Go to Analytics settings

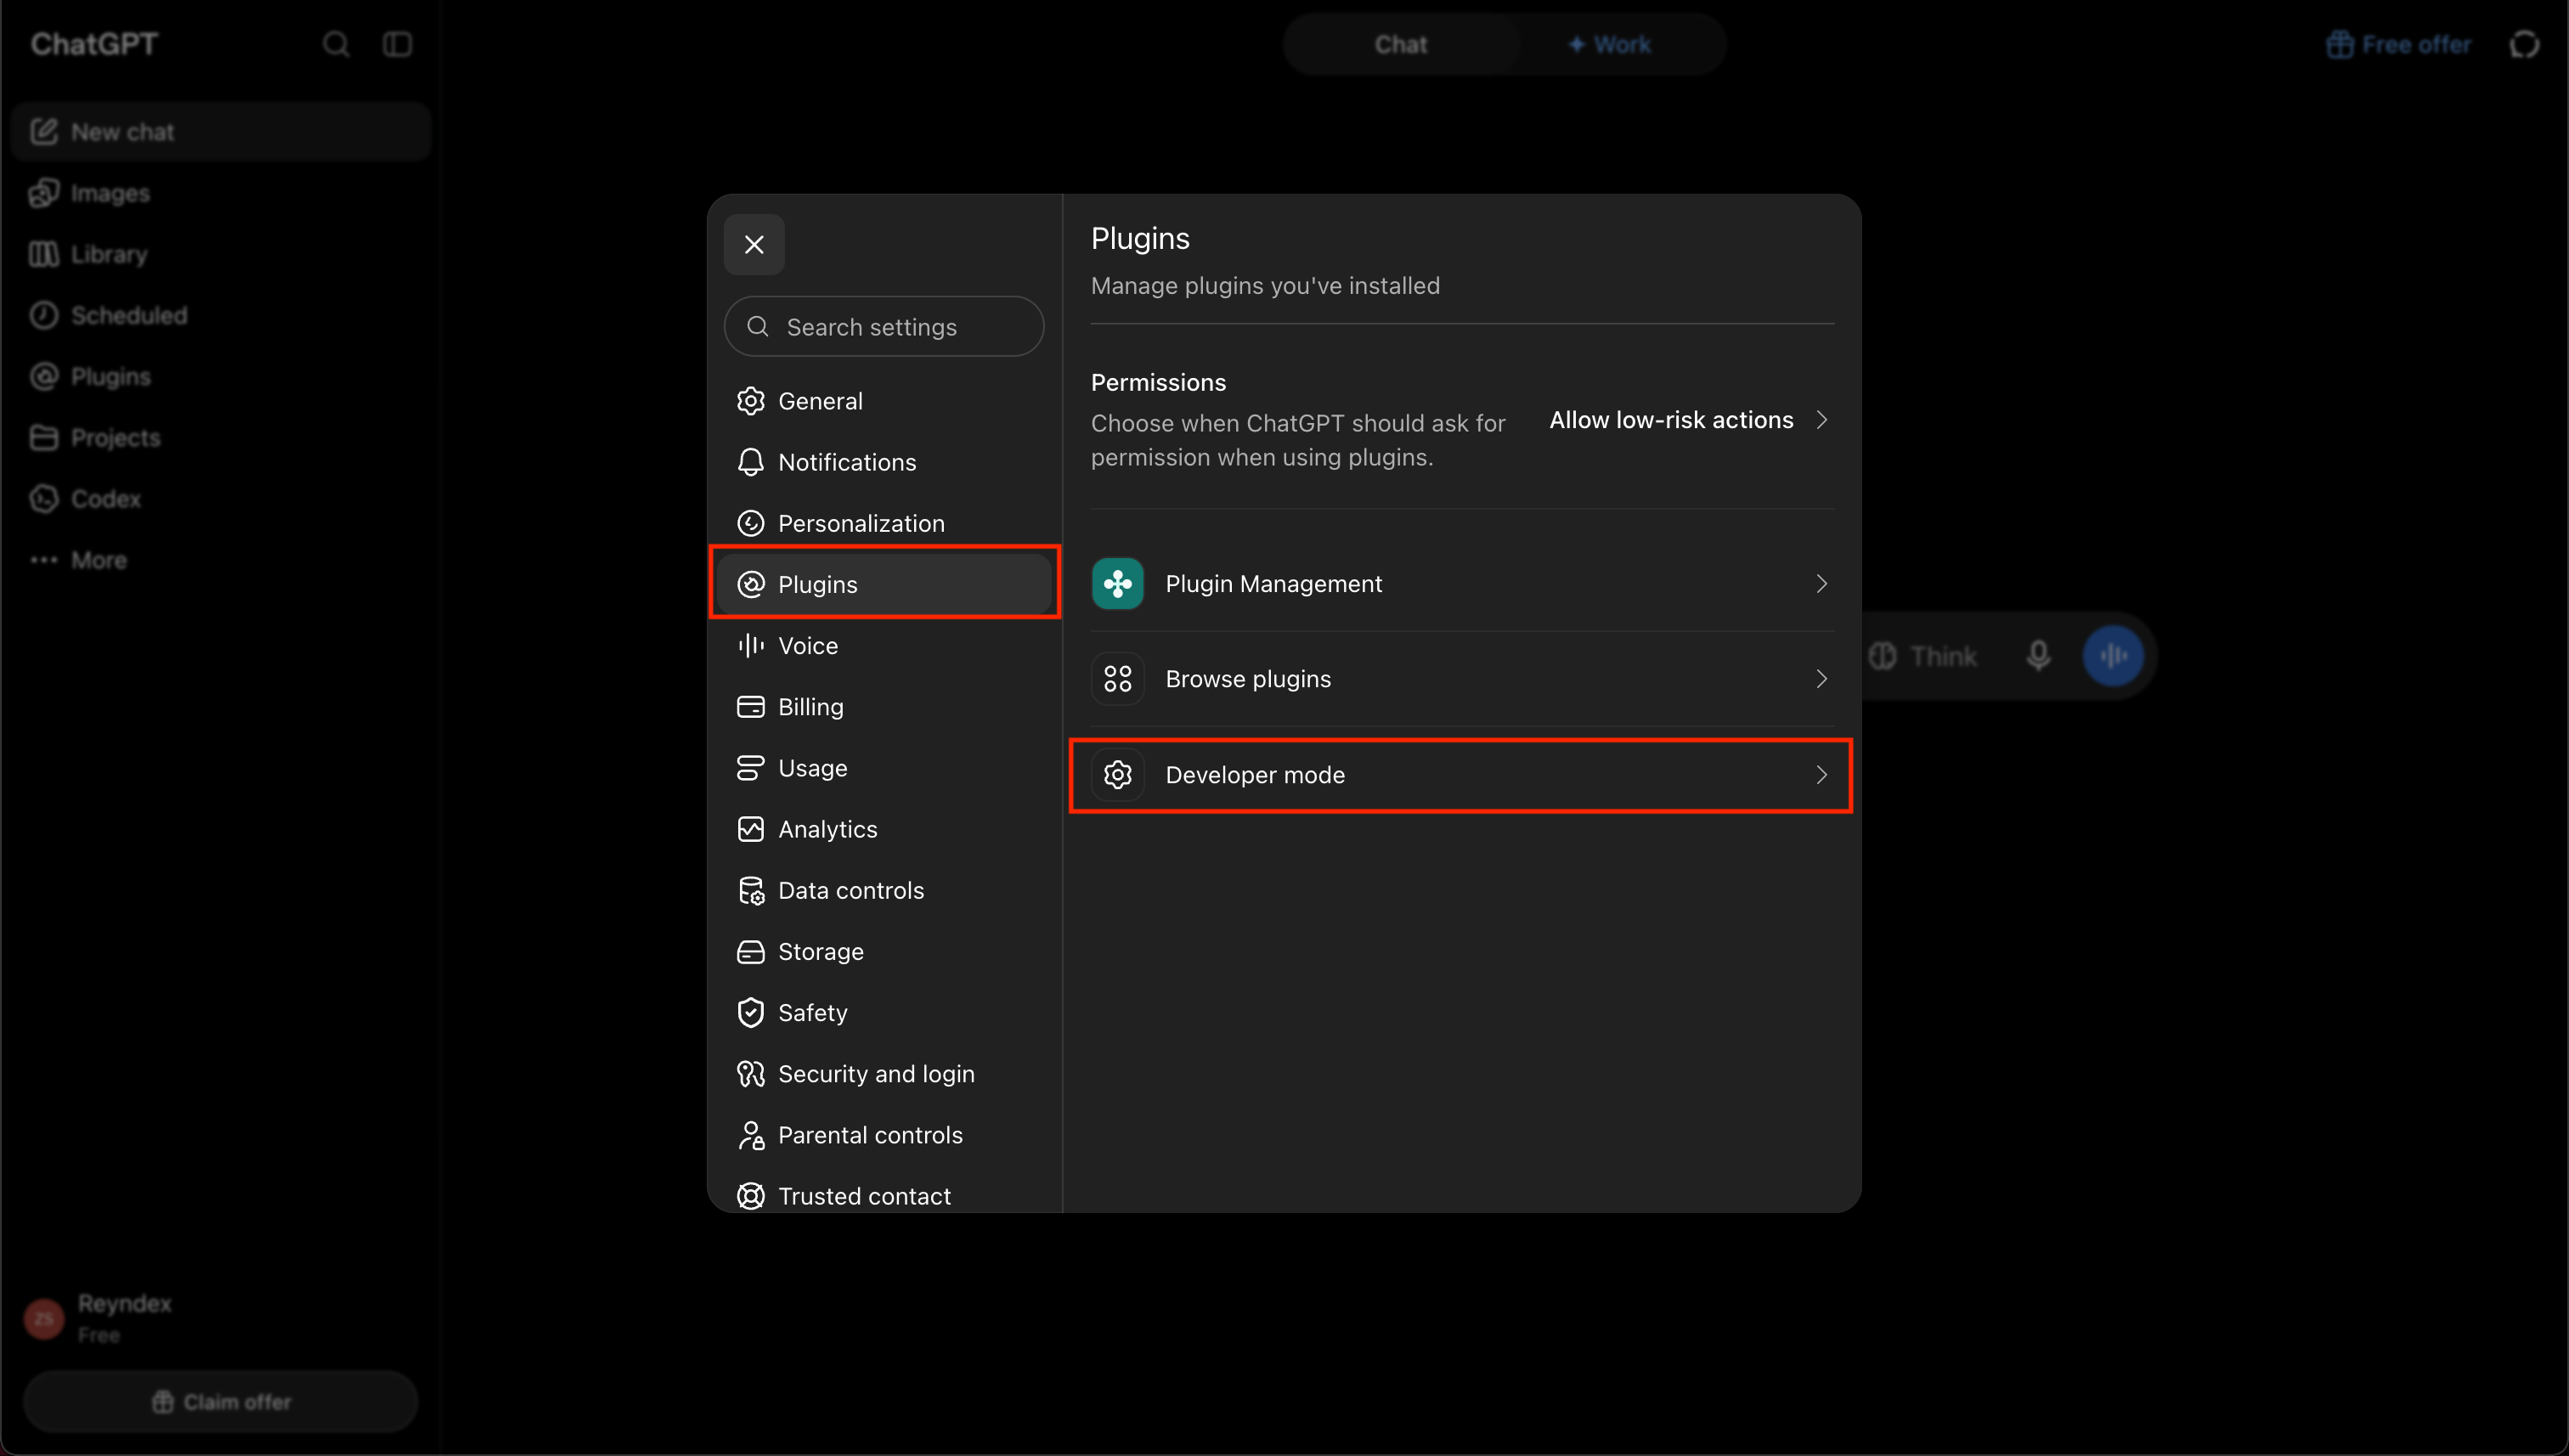pyautogui.click(x=884, y=829)
